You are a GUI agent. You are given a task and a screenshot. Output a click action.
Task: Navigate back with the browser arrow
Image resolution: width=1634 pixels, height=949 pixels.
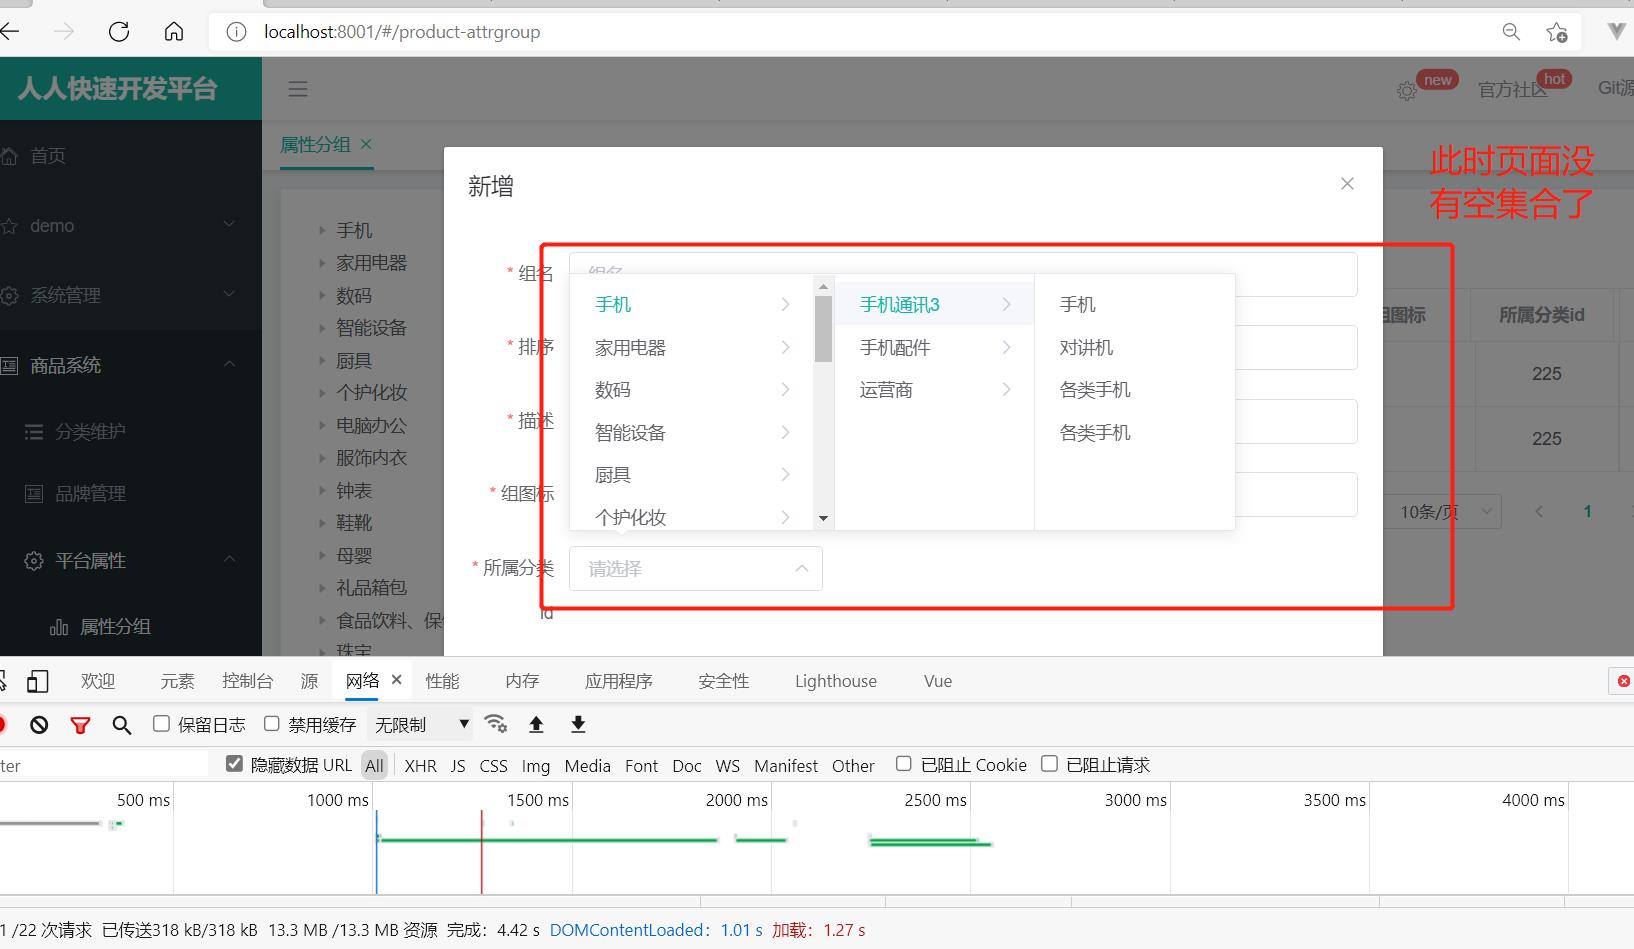click(x=10, y=32)
